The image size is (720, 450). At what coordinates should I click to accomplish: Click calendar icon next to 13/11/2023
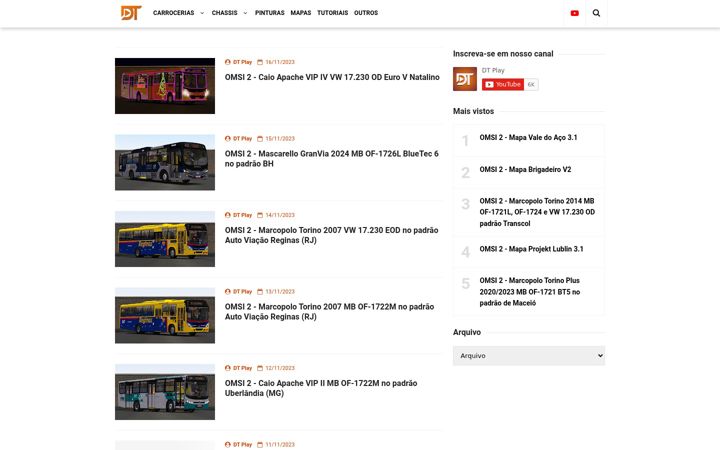point(260,292)
